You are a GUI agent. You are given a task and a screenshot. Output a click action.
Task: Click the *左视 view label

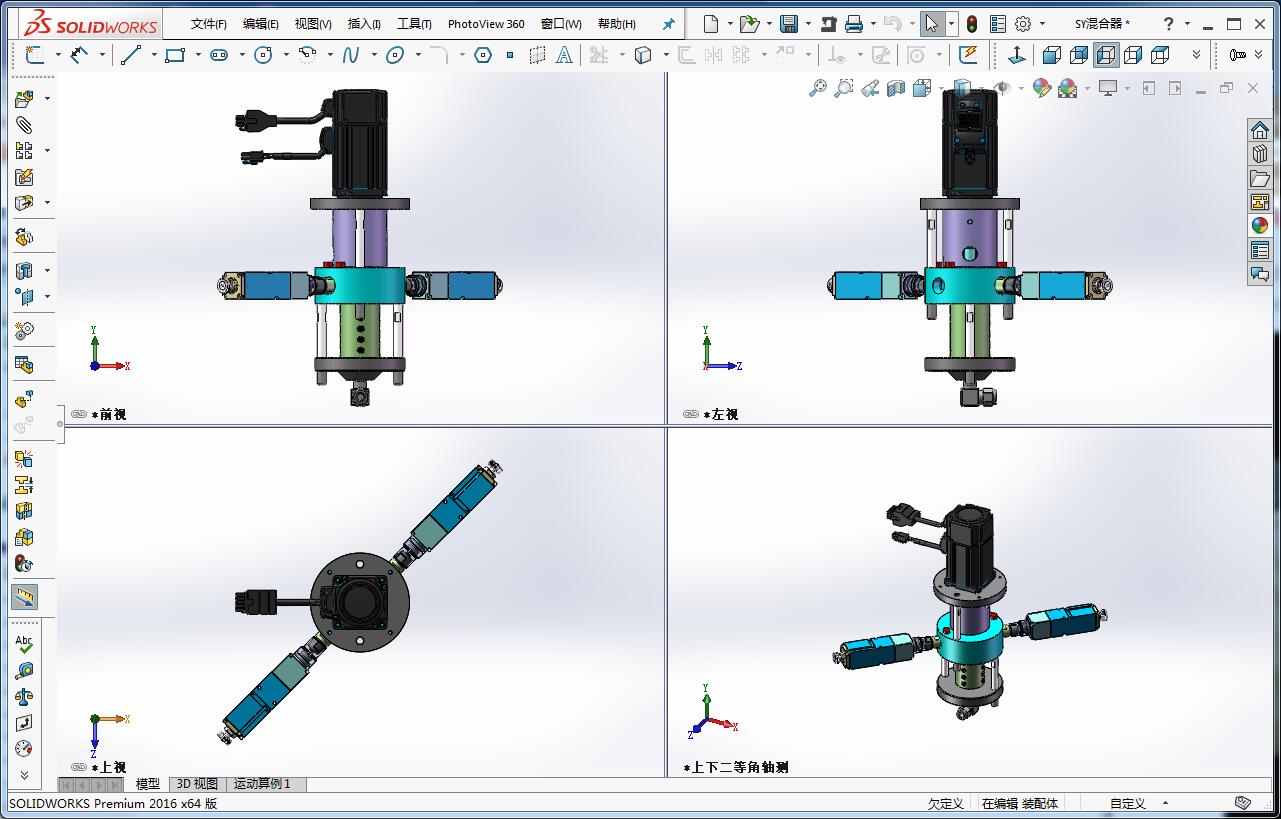721,414
